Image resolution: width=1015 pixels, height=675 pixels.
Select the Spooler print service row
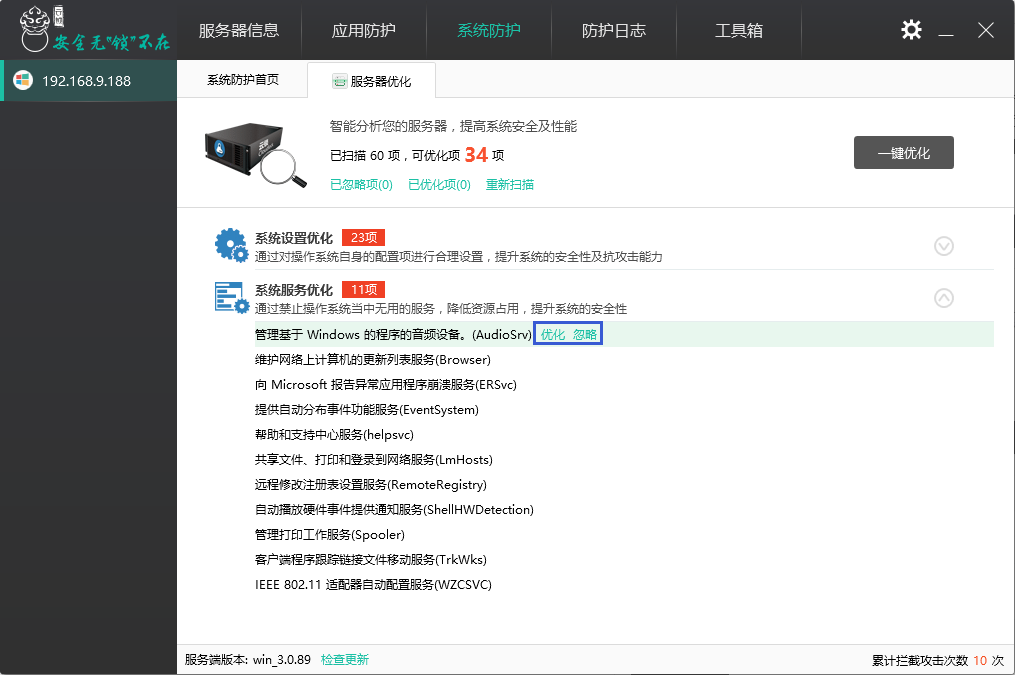(332, 534)
